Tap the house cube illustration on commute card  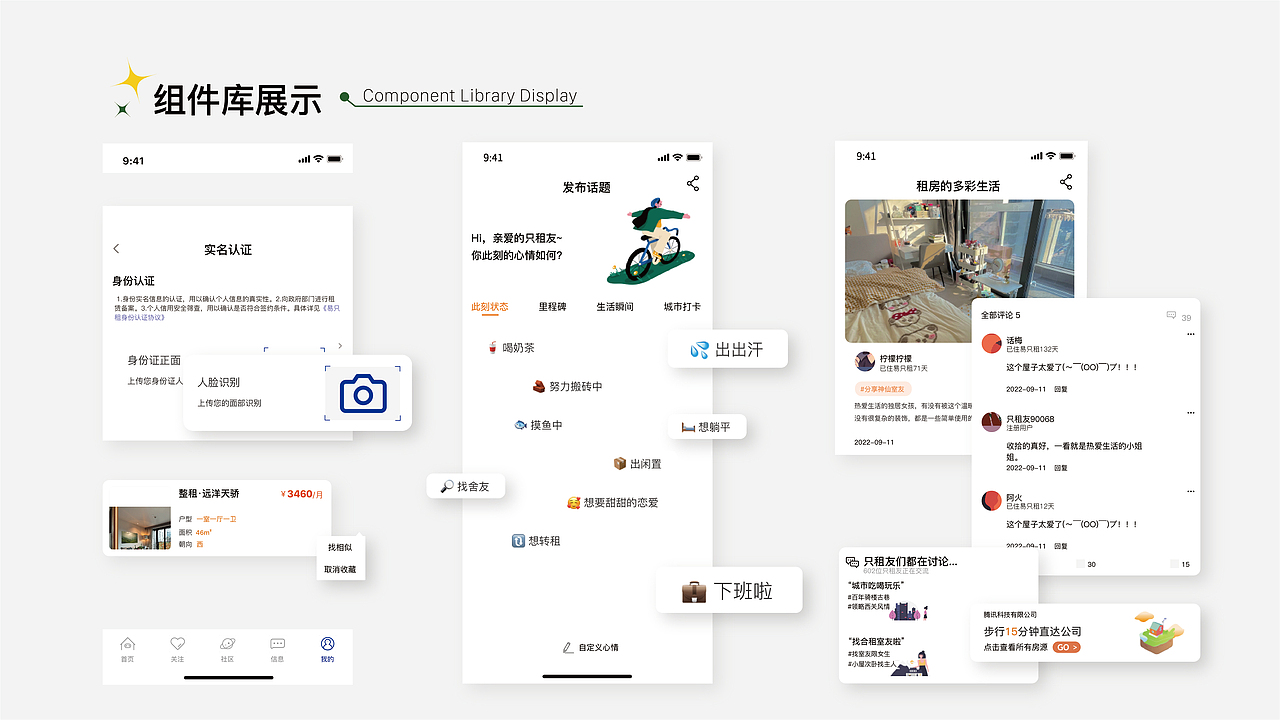point(1160,633)
